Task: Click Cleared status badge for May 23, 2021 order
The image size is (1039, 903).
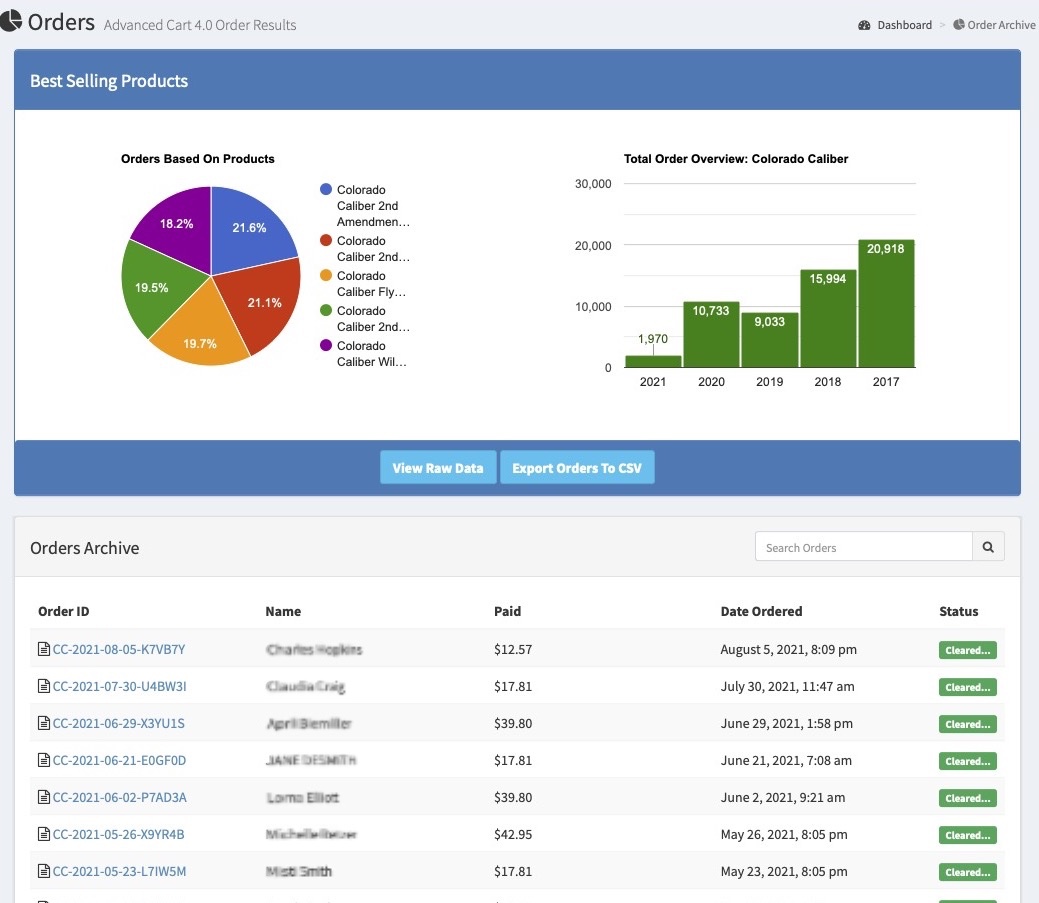Action: click(967, 873)
